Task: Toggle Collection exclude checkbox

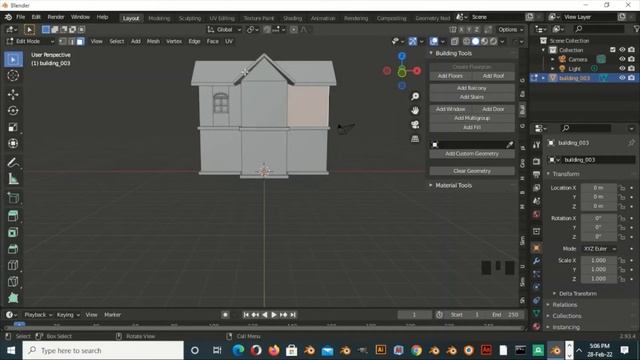Action: (612, 50)
